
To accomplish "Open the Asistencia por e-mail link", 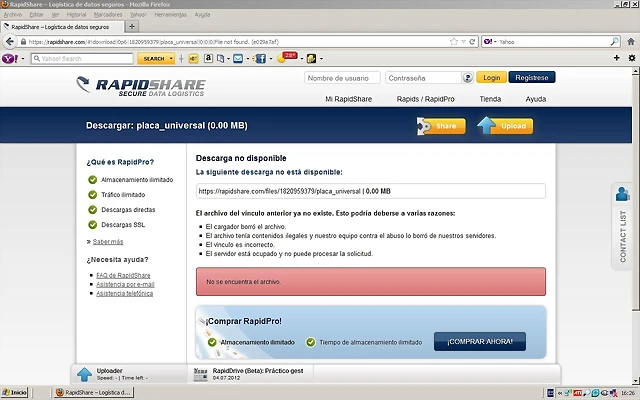I will tap(125, 284).
